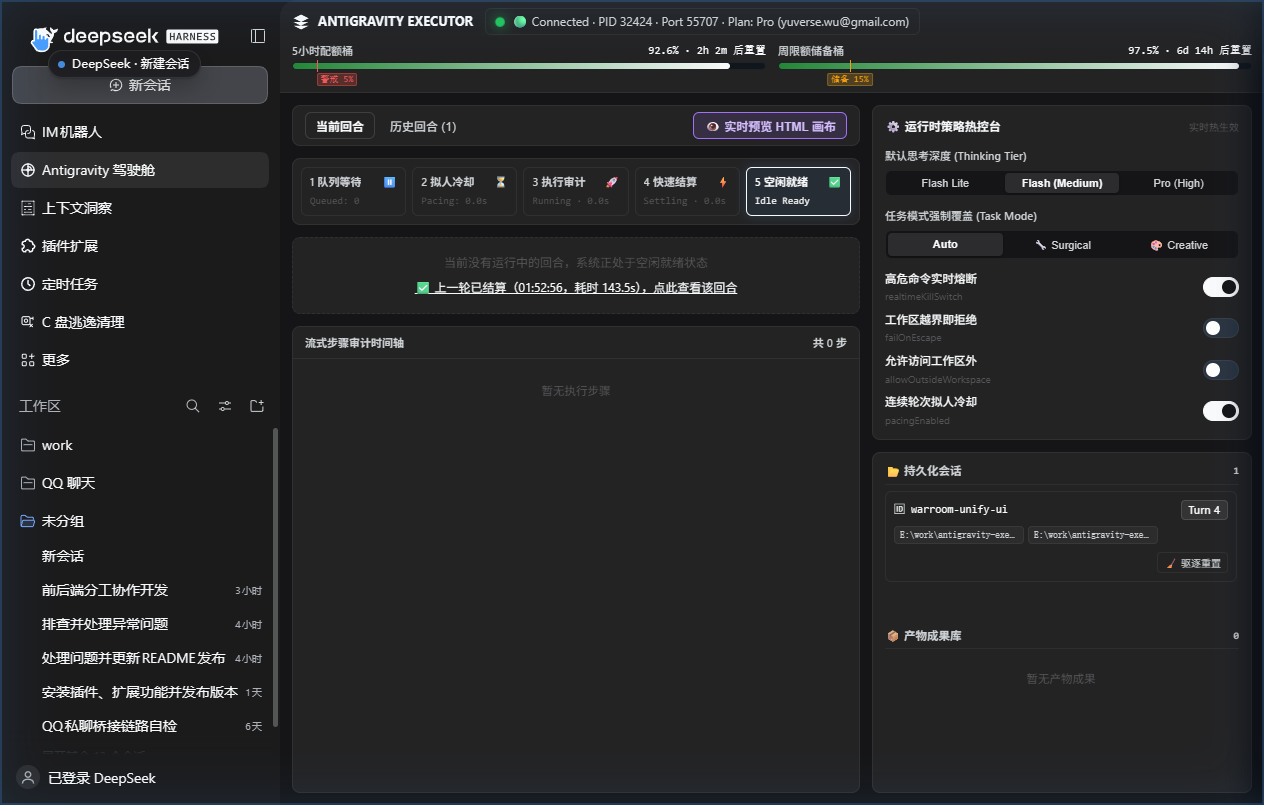Click the Turn 4 badge
Image resolution: width=1264 pixels, height=805 pixels.
(x=1204, y=510)
